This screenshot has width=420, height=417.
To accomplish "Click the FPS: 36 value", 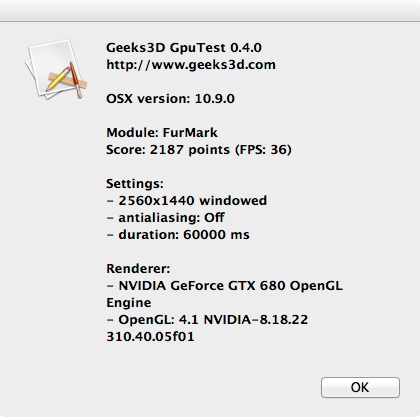I will click(263, 150).
